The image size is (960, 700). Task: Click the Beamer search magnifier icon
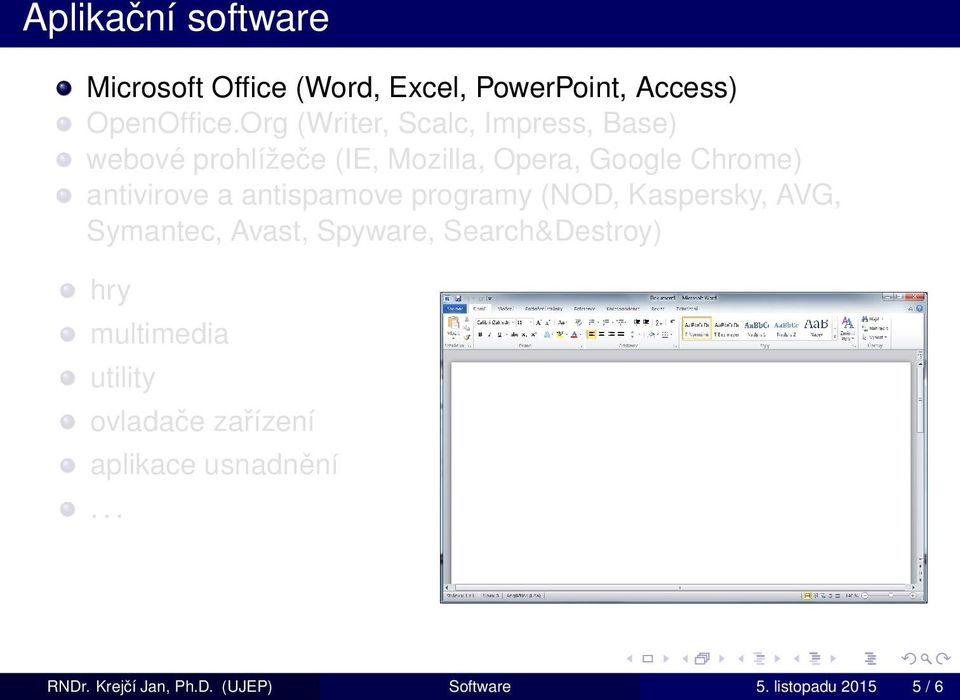point(926,659)
